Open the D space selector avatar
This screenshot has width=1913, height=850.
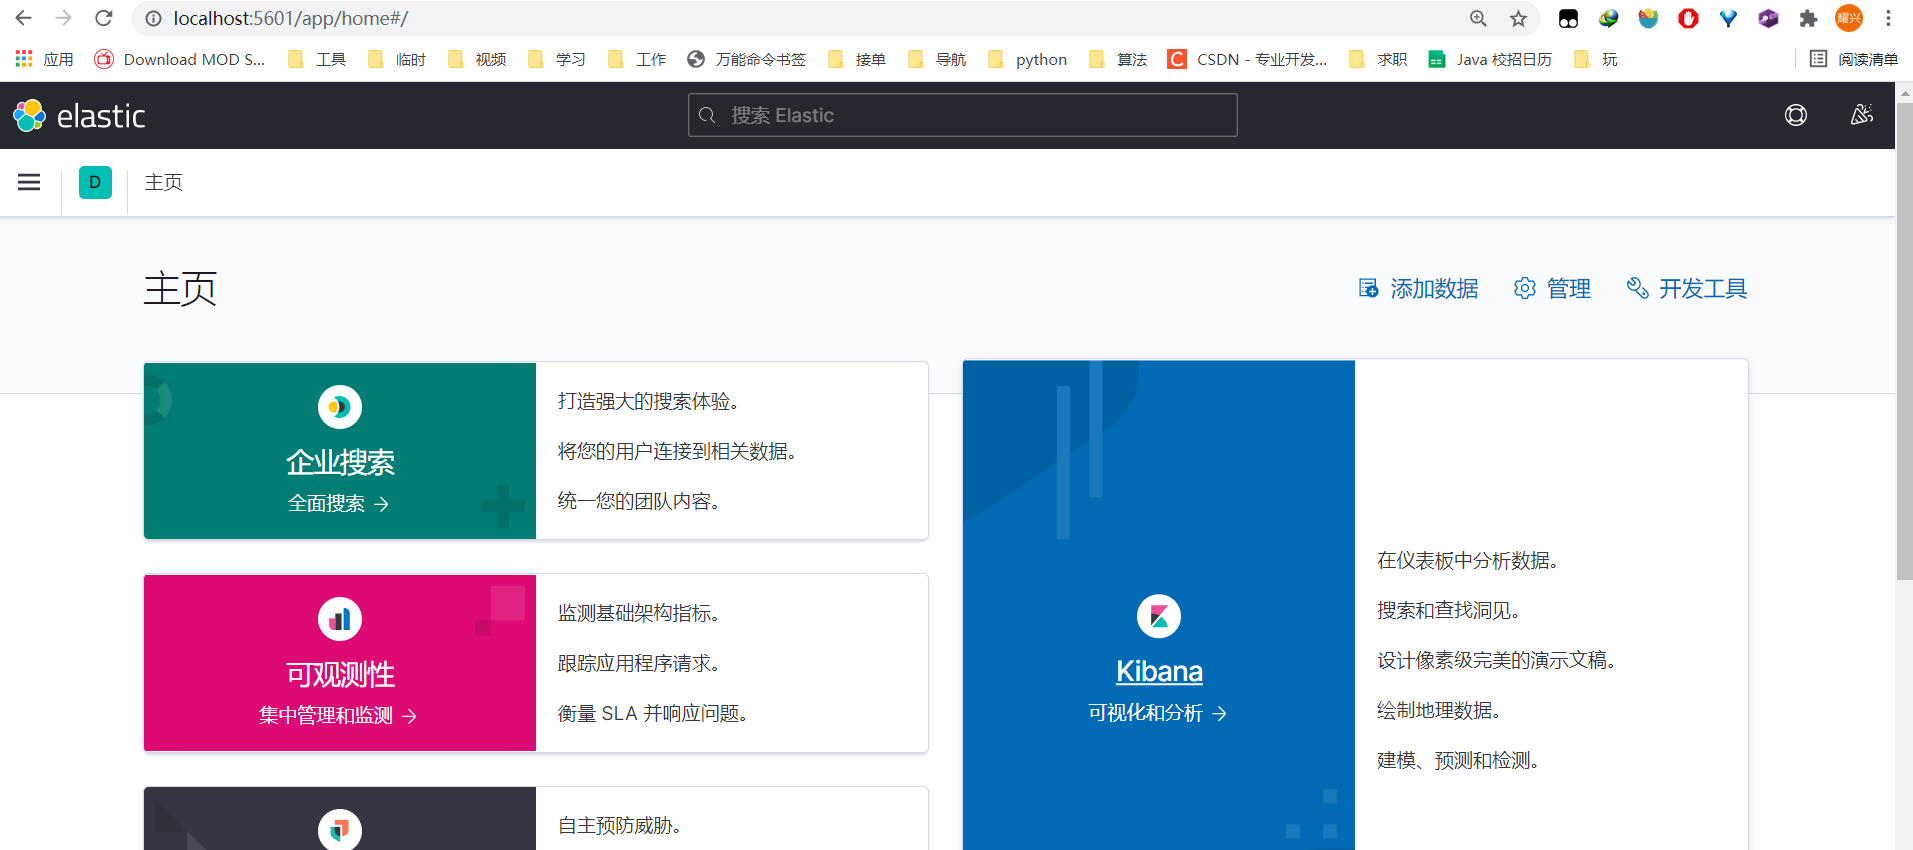pos(95,182)
